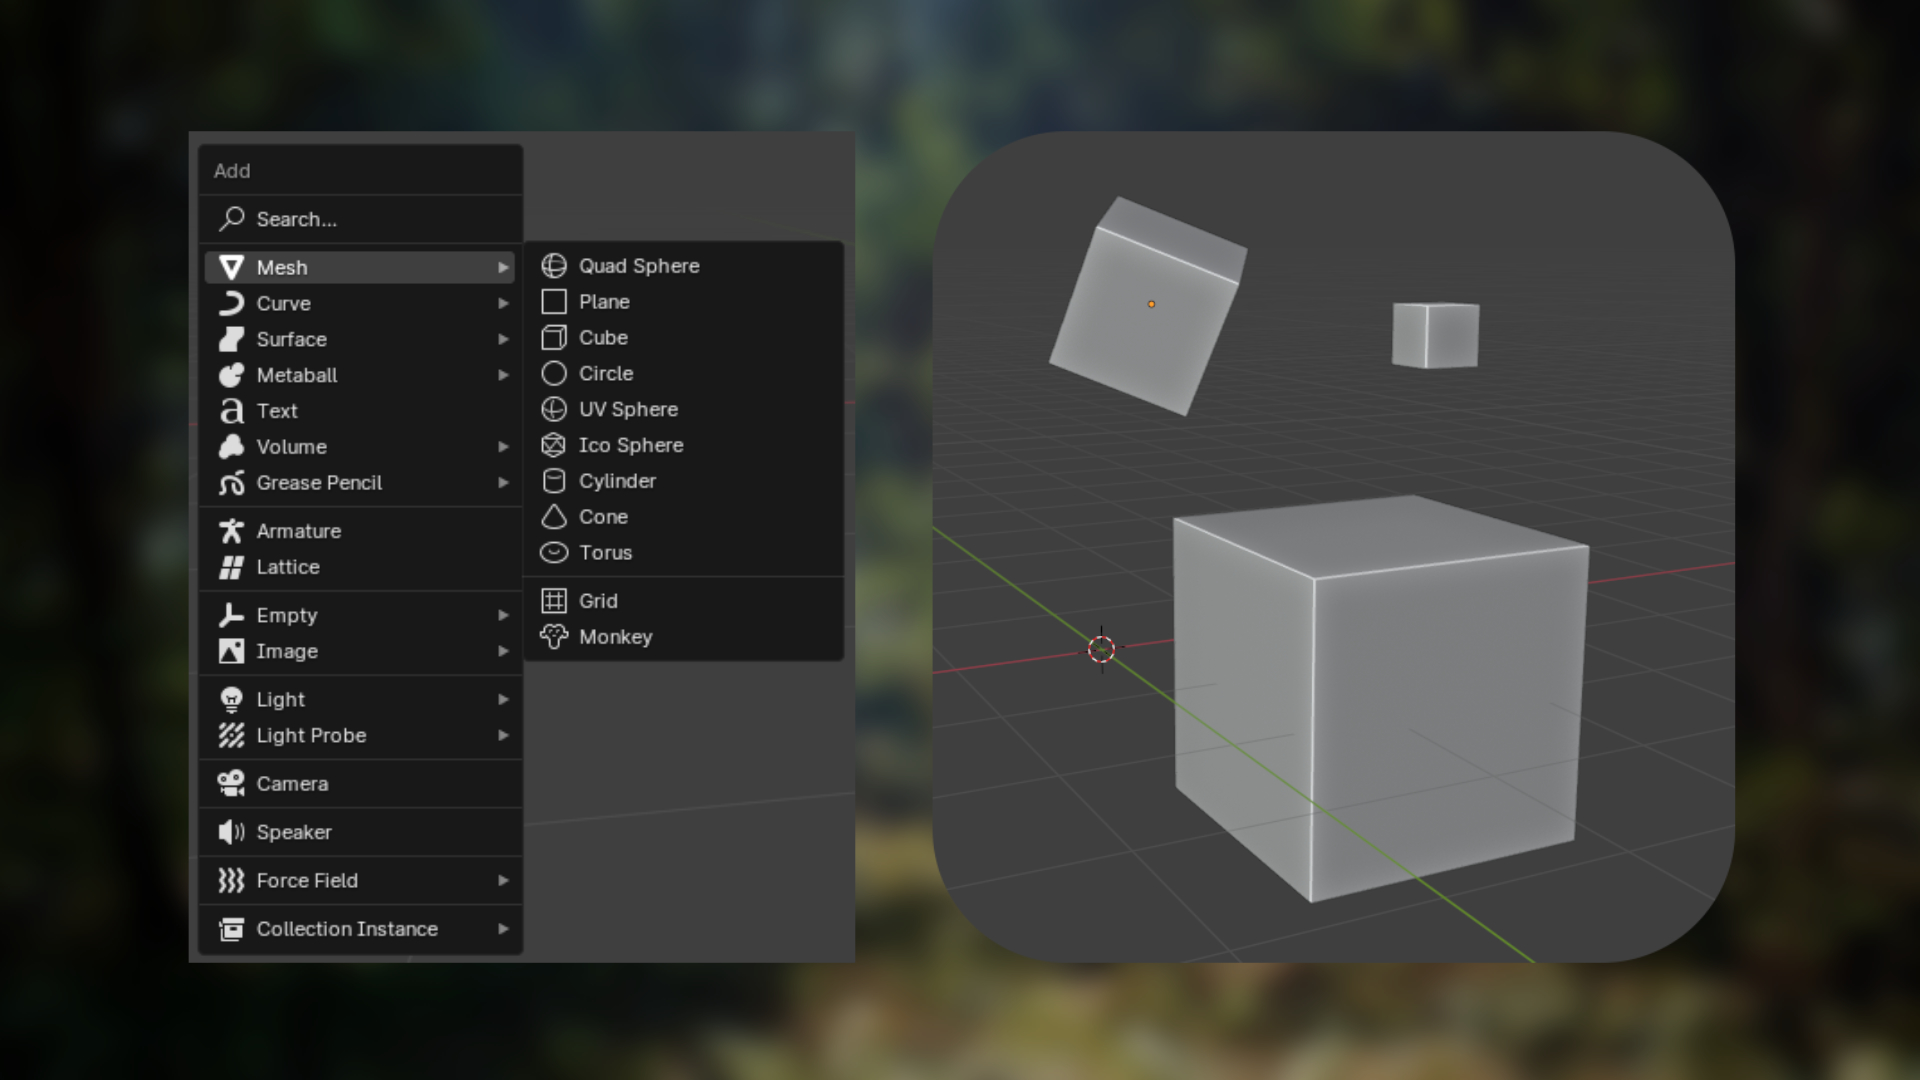
Task: Click the Cylinder icon
Action: [x=554, y=481]
